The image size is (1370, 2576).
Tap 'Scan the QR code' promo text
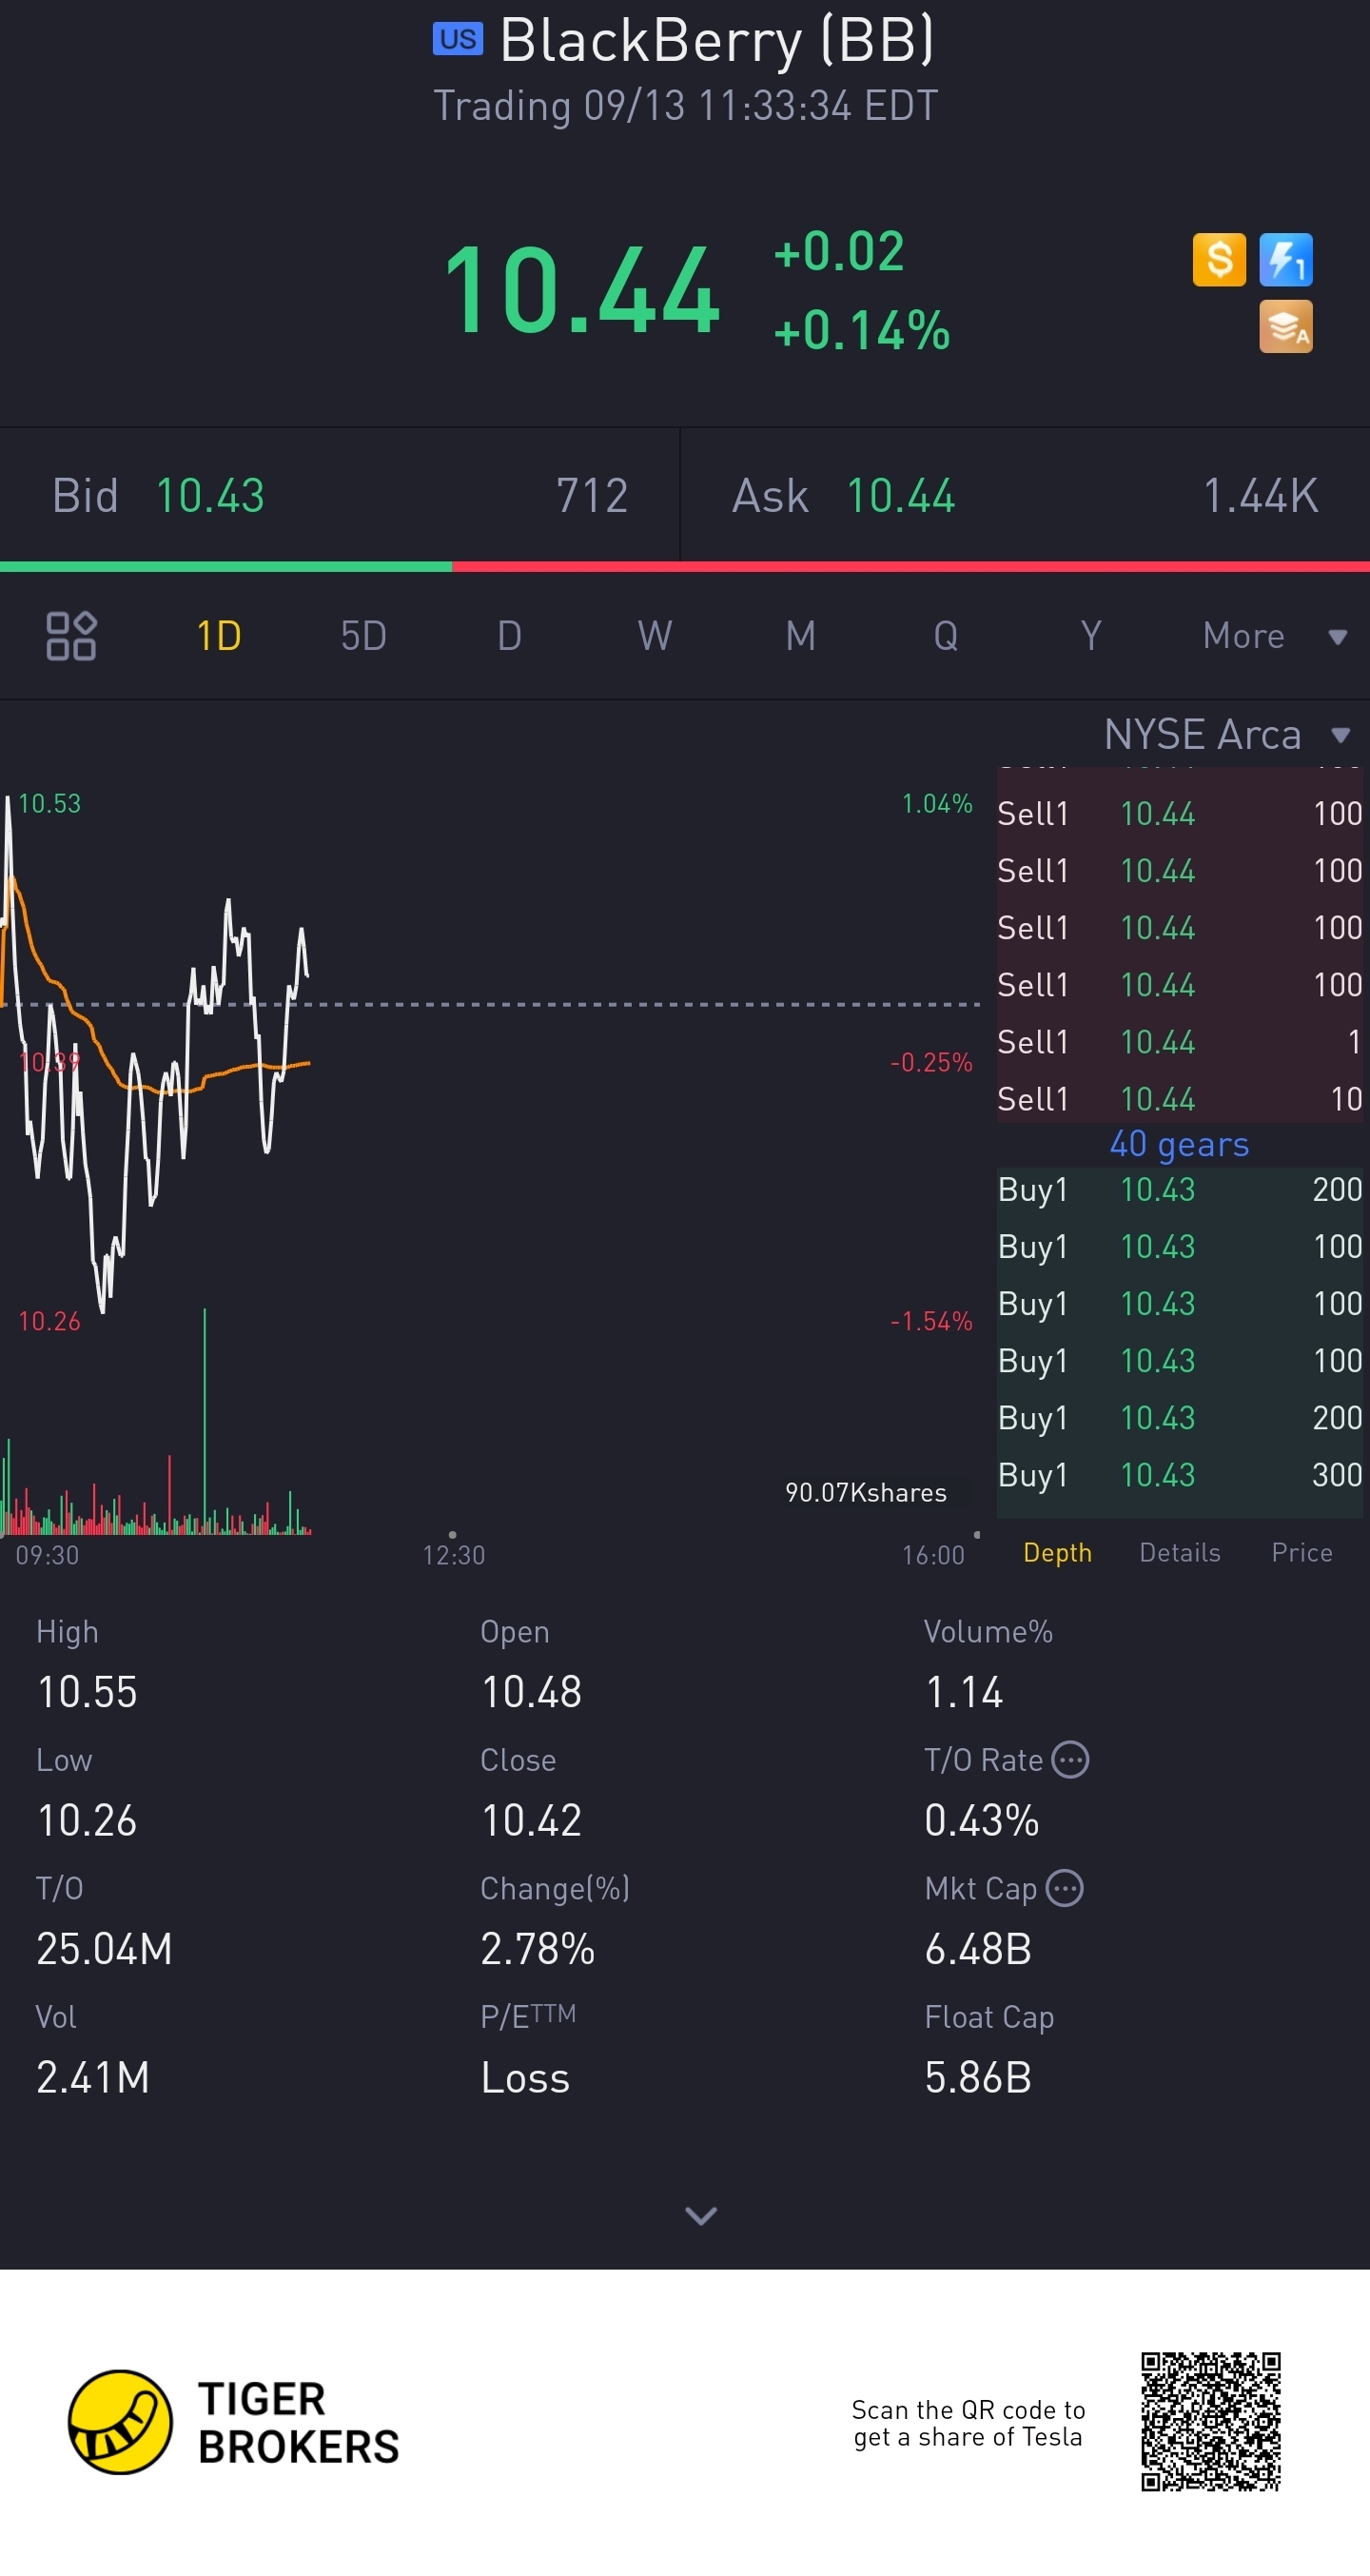click(x=968, y=2423)
